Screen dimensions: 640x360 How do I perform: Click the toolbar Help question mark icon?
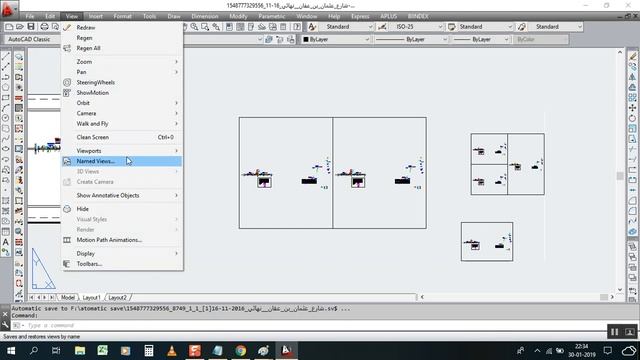tap(297, 27)
